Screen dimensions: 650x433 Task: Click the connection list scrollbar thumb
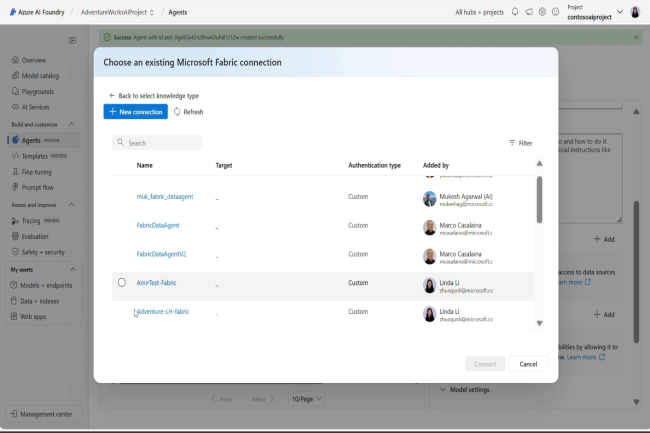pos(539,200)
